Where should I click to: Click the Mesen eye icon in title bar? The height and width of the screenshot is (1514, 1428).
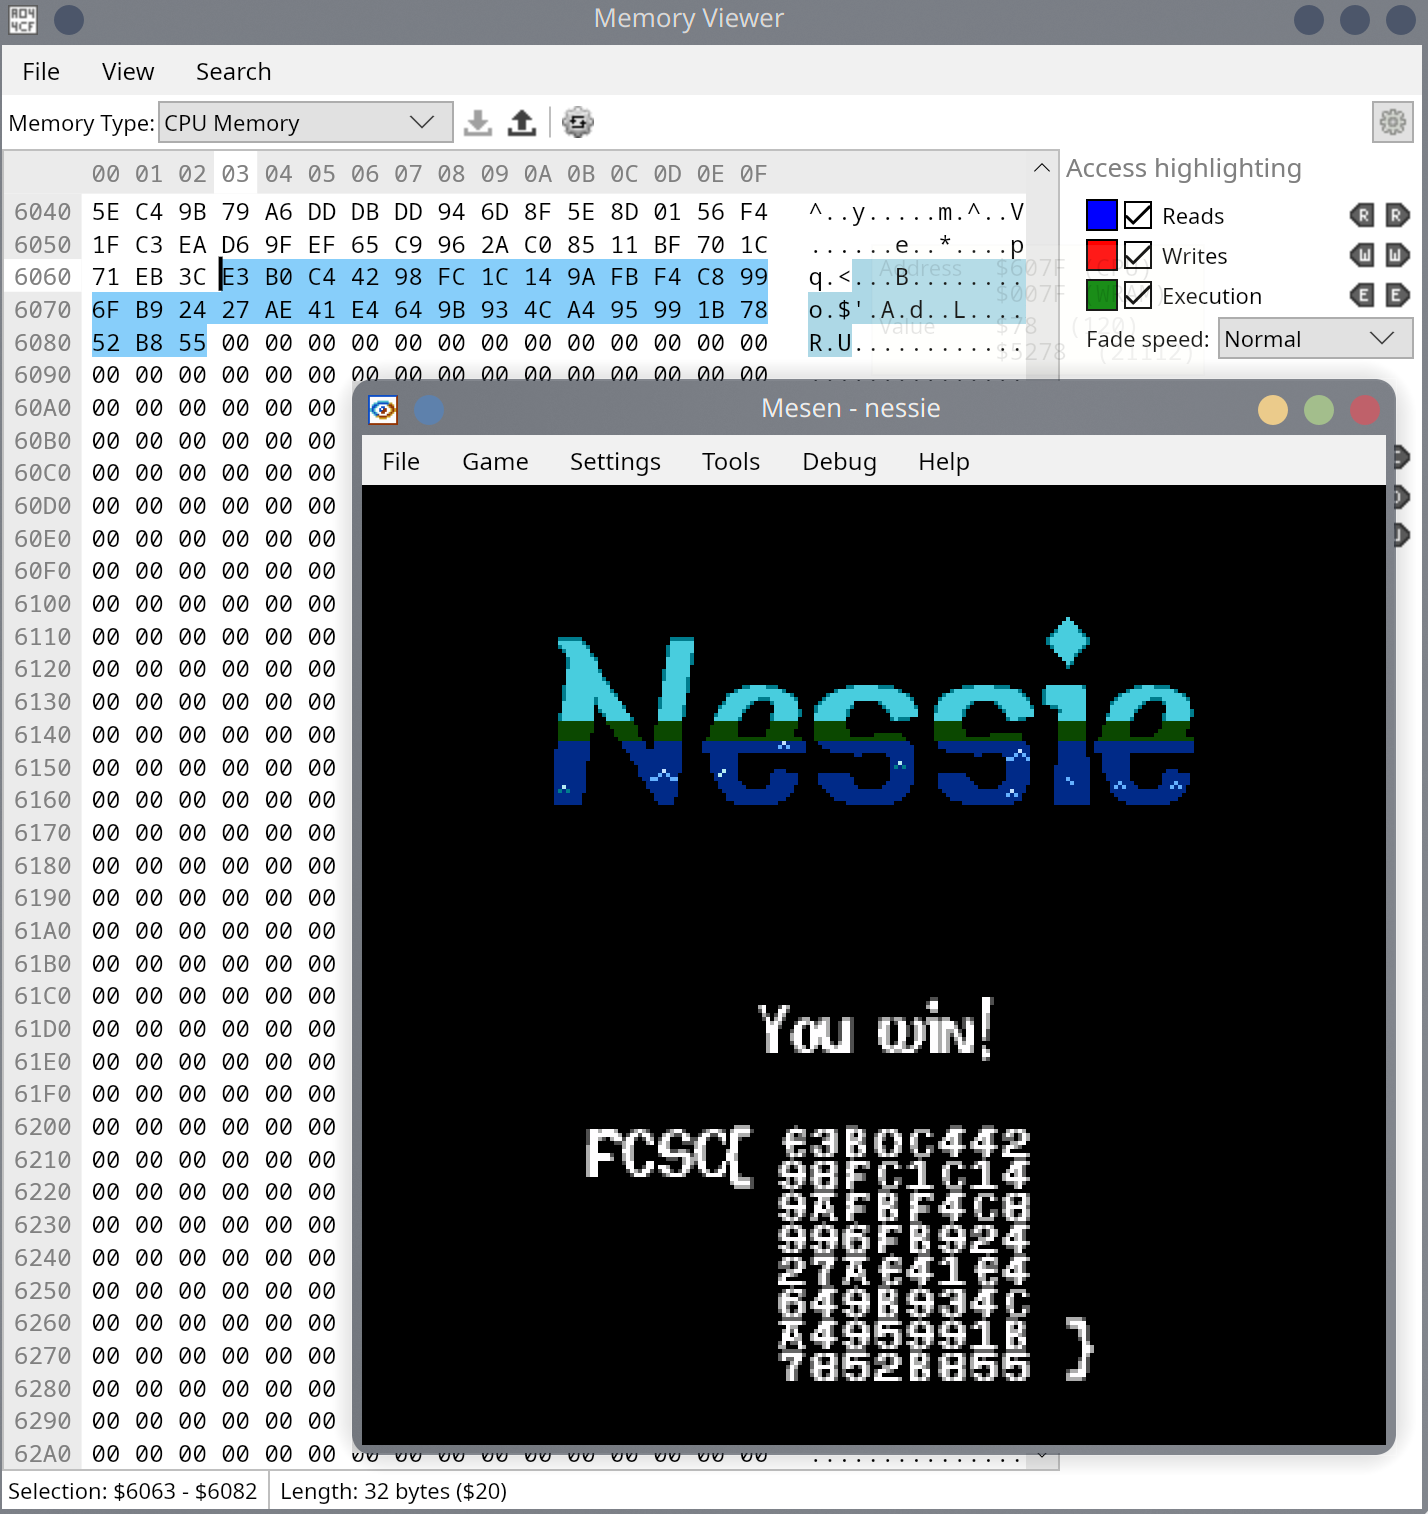click(383, 410)
